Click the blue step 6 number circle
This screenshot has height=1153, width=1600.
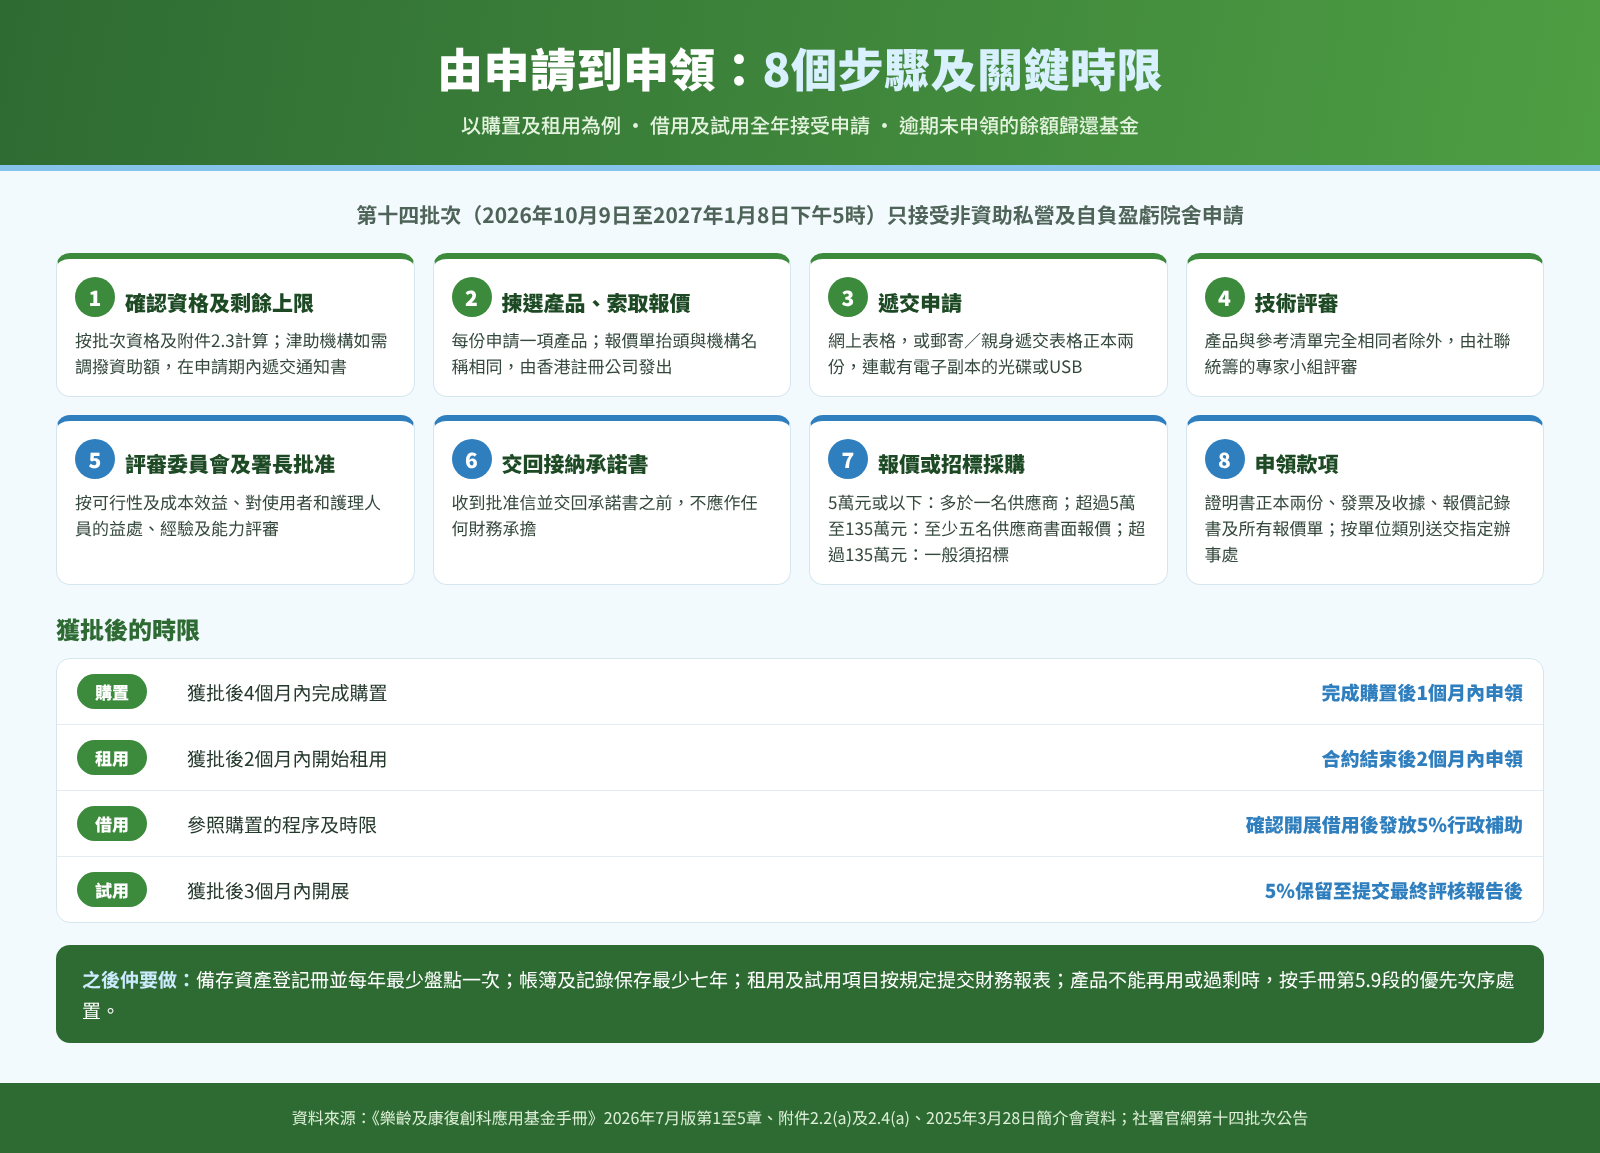471,460
